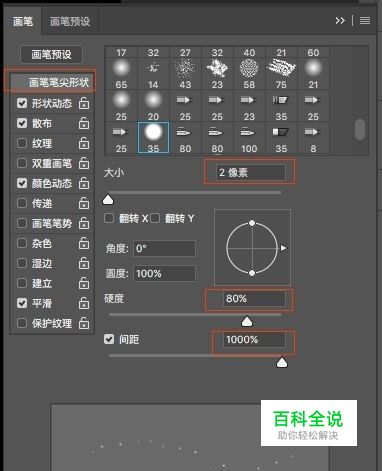This screenshot has width=382, height=471.
Task: Toggle lock icon for 散布
Action: [84, 123]
